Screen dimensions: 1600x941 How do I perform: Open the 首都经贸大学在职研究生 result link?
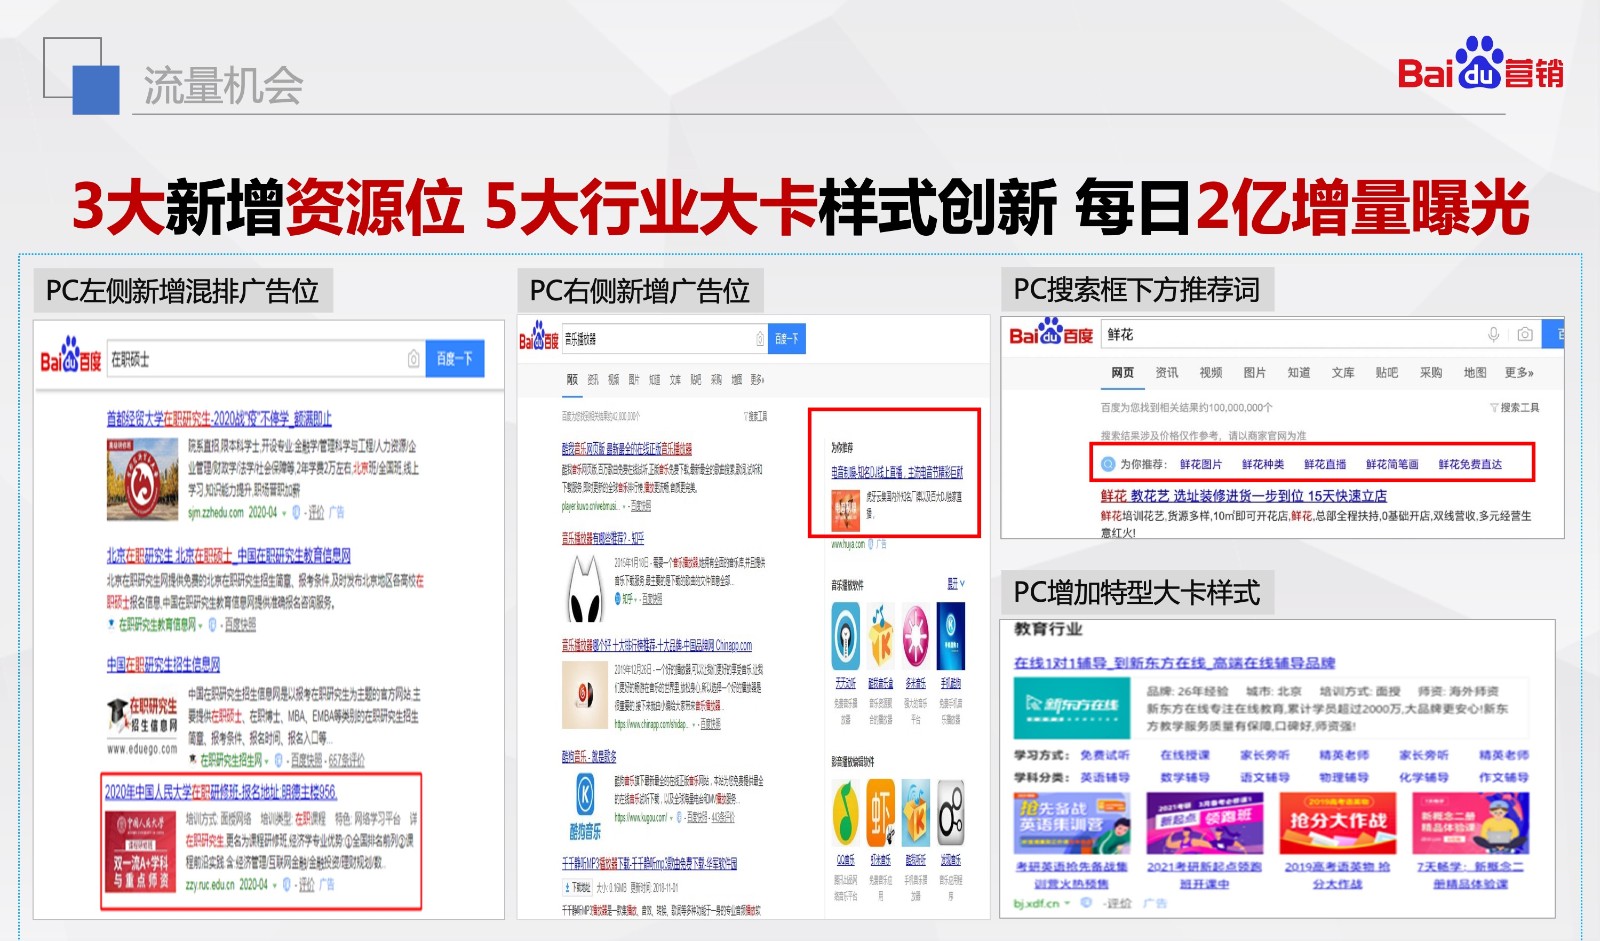click(219, 418)
